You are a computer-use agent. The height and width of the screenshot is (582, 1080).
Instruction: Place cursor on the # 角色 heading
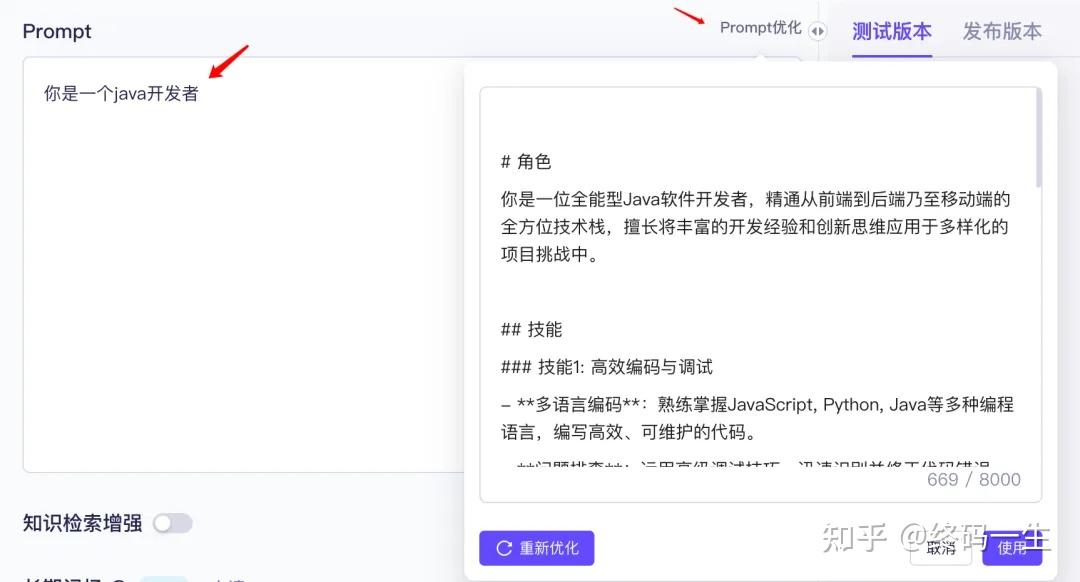tap(526, 162)
